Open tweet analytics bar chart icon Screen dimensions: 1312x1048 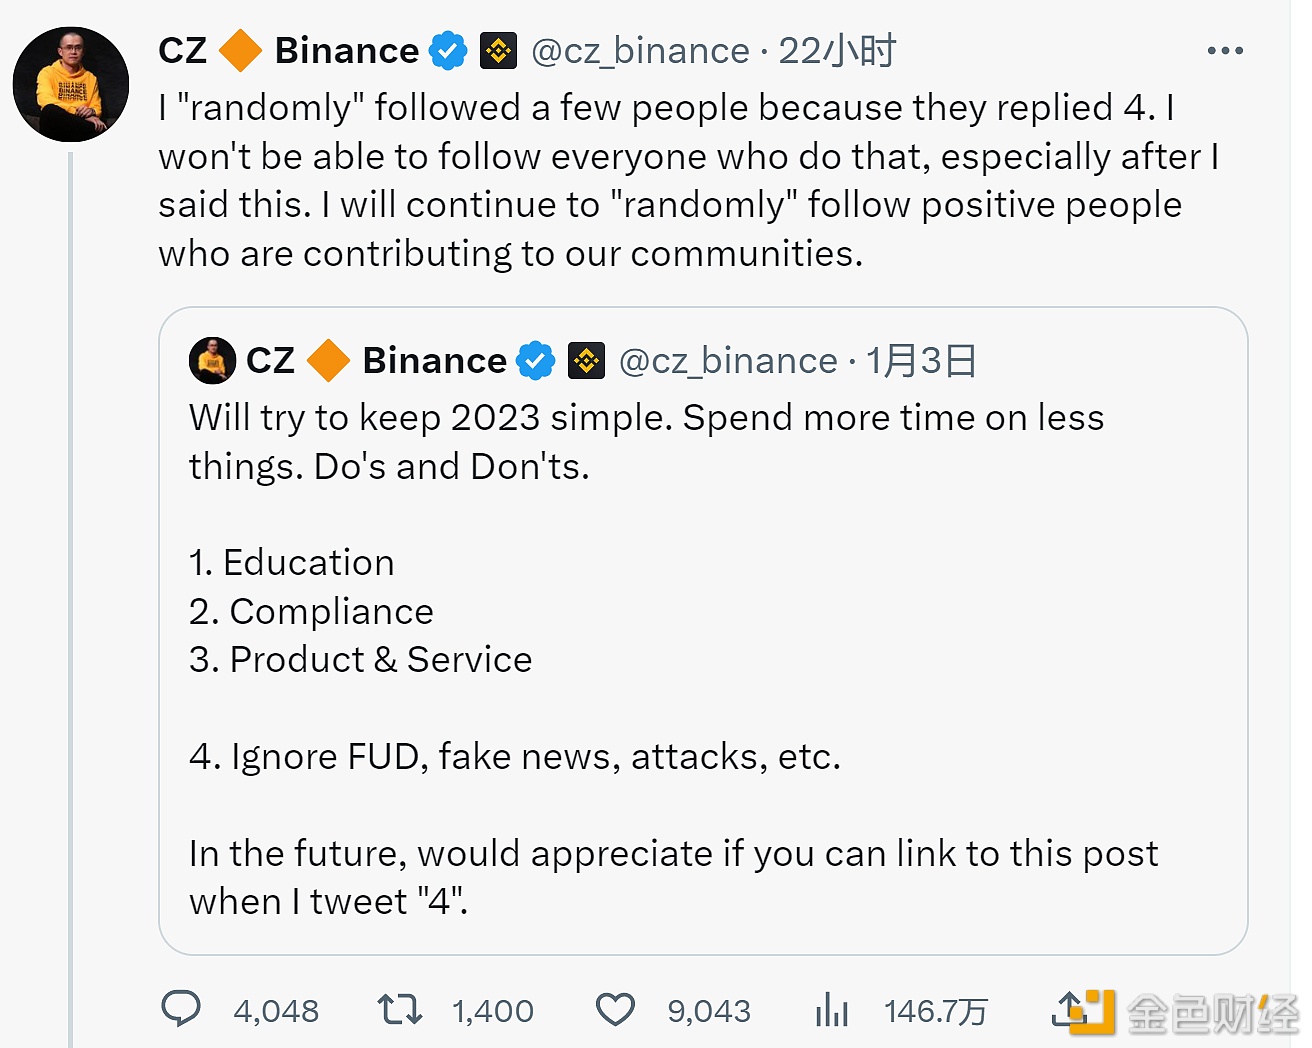(831, 1009)
